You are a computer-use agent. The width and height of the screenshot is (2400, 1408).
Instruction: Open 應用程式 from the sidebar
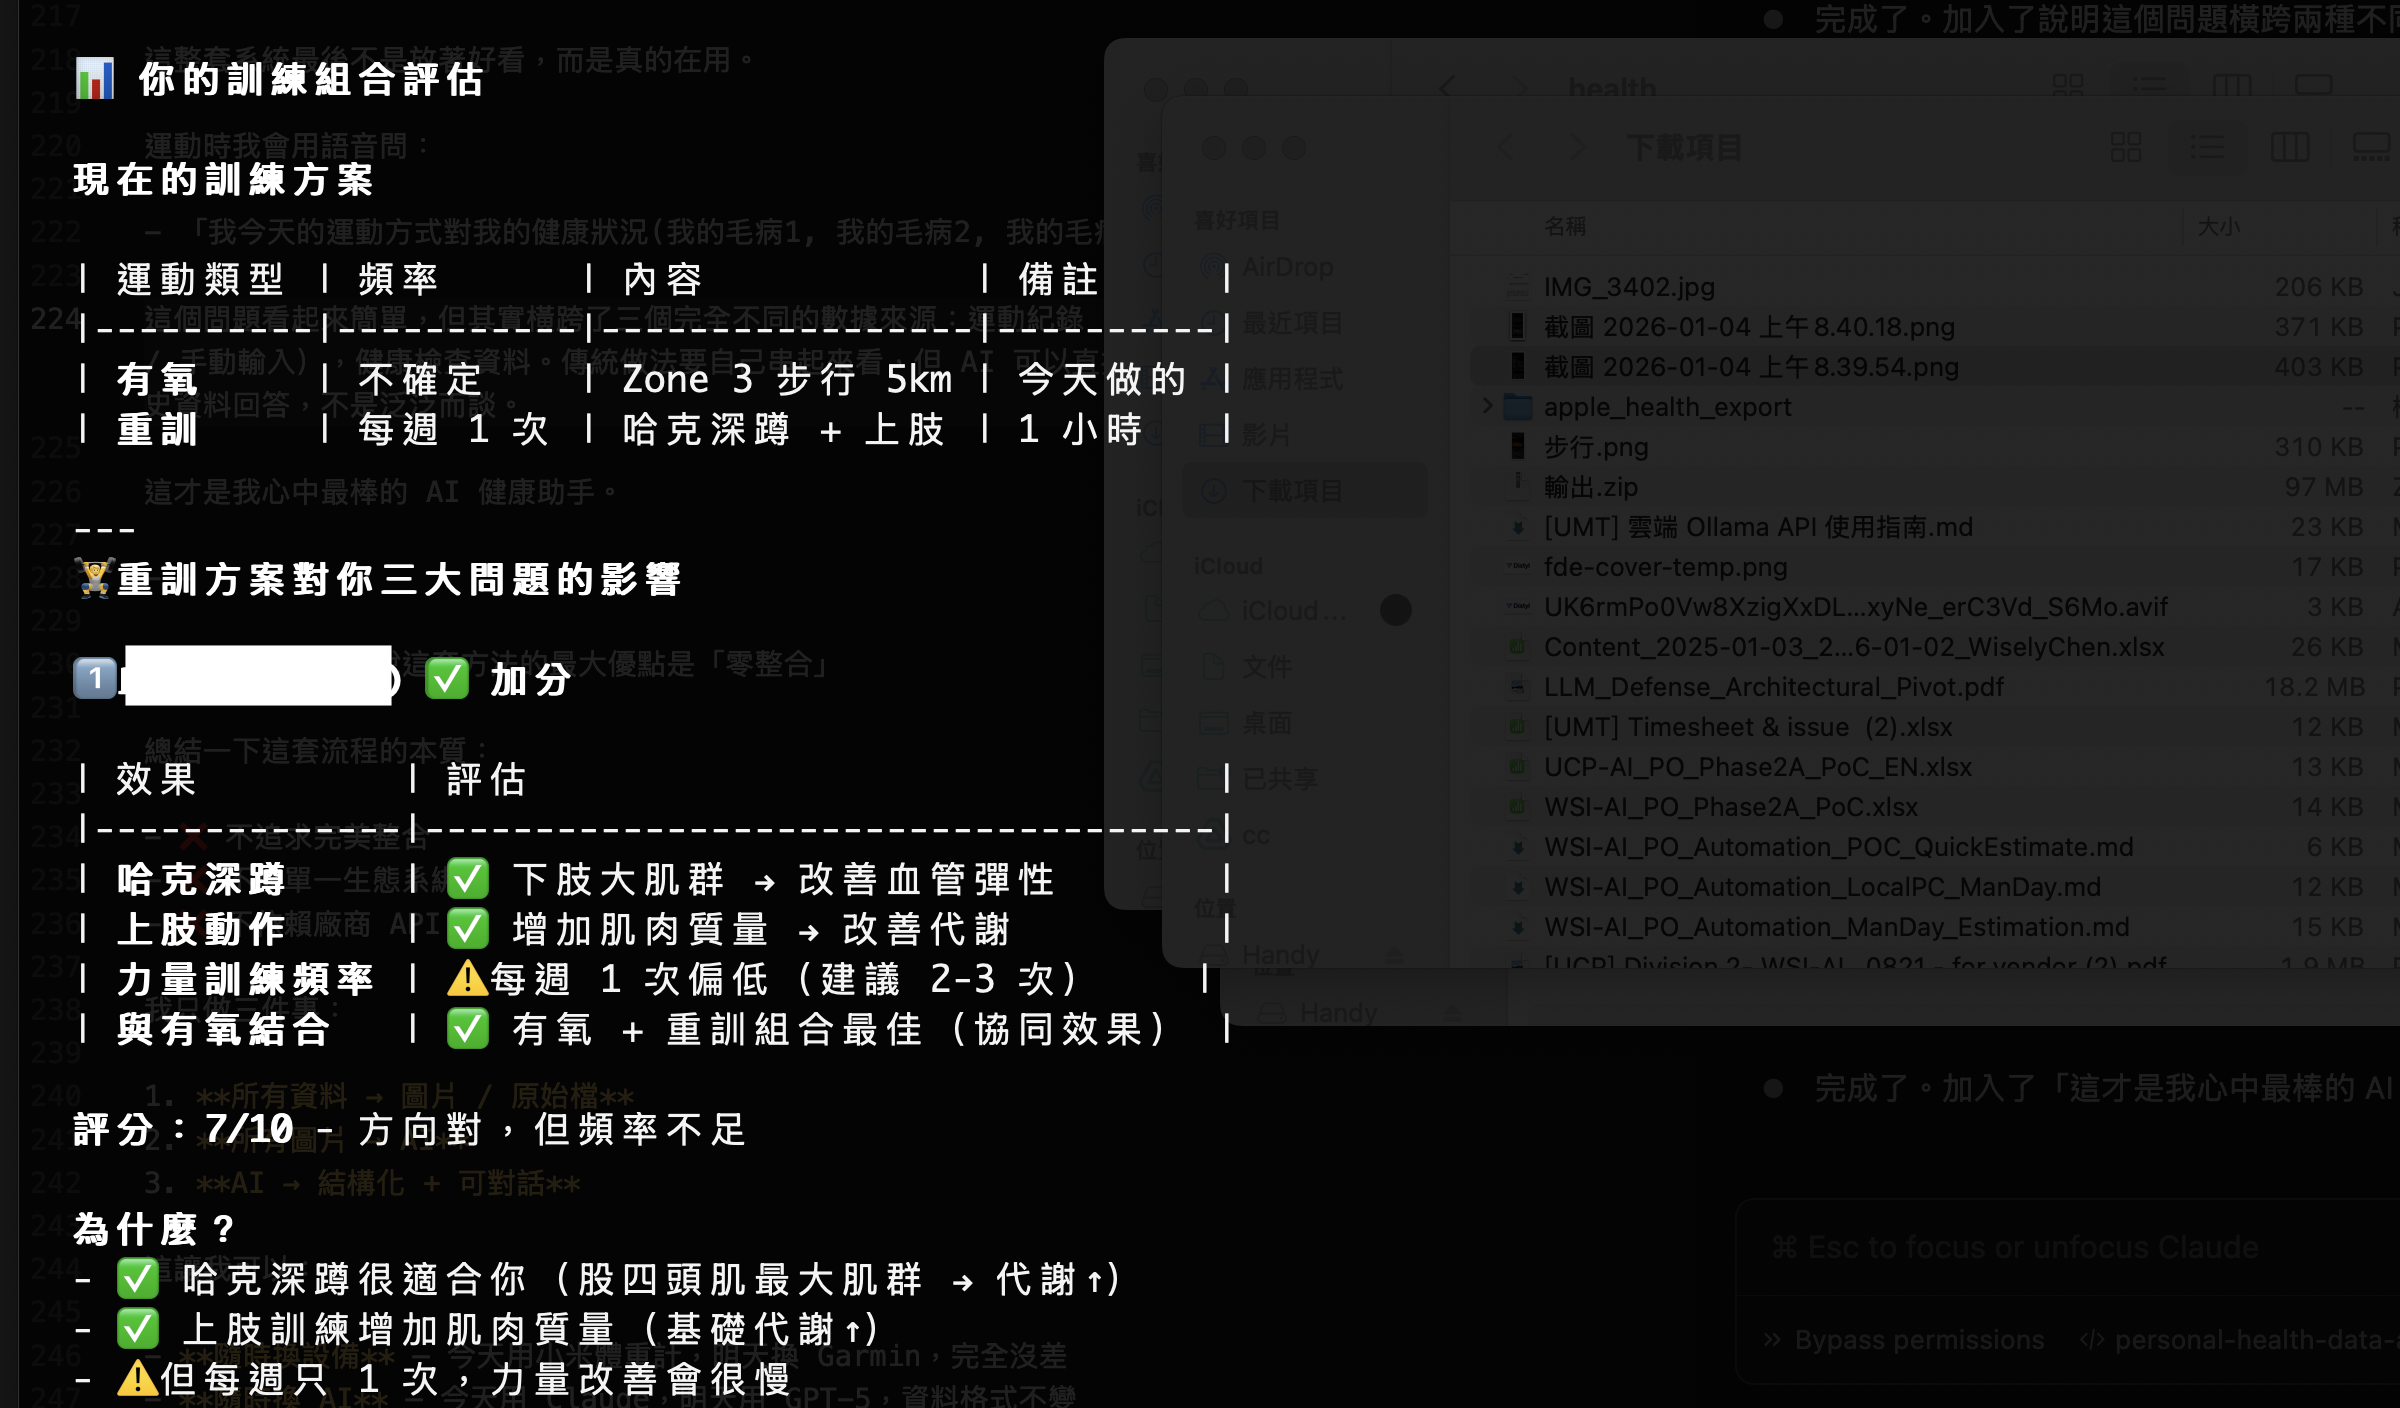coord(1290,378)
